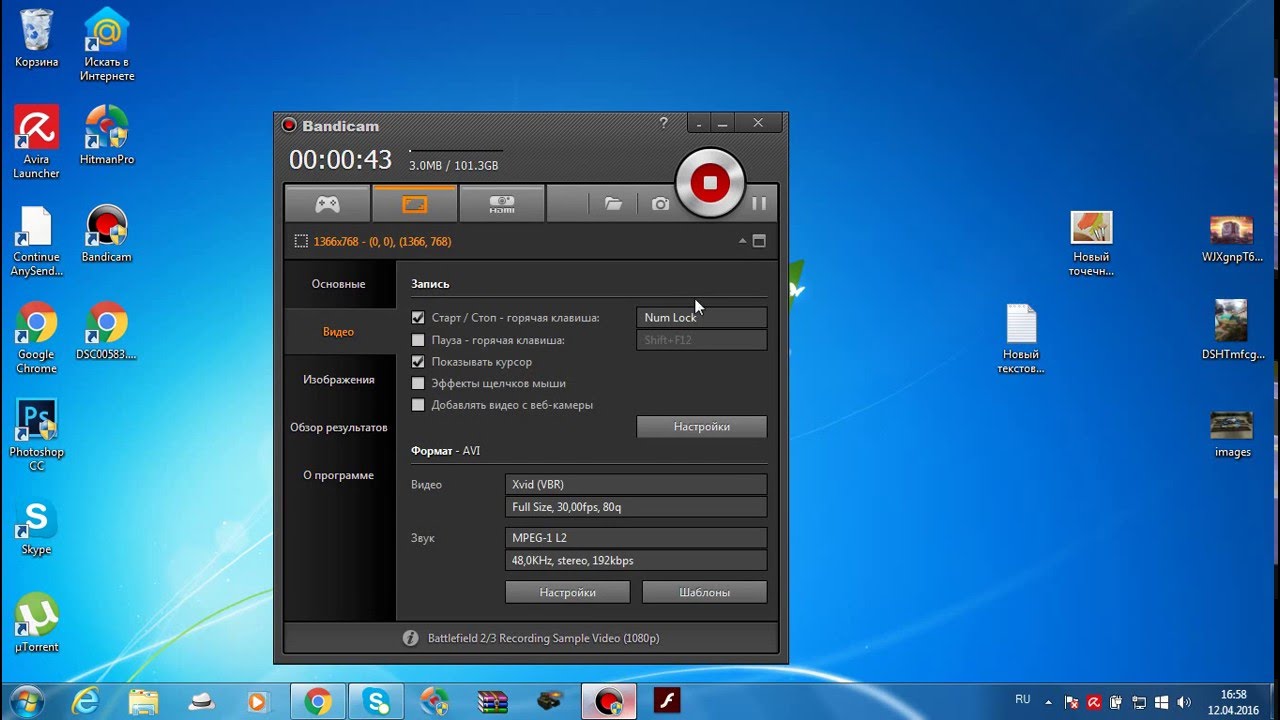
Task: Click the dashed rectangle target area icon
Action: click(x=300, y=241)
